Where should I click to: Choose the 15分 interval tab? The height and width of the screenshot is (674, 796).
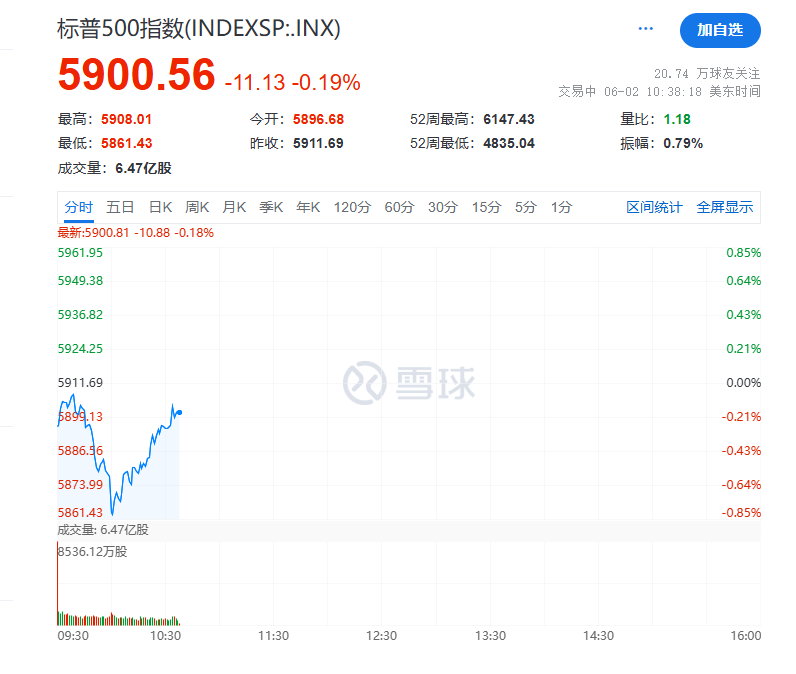click(x=486, y=207)
